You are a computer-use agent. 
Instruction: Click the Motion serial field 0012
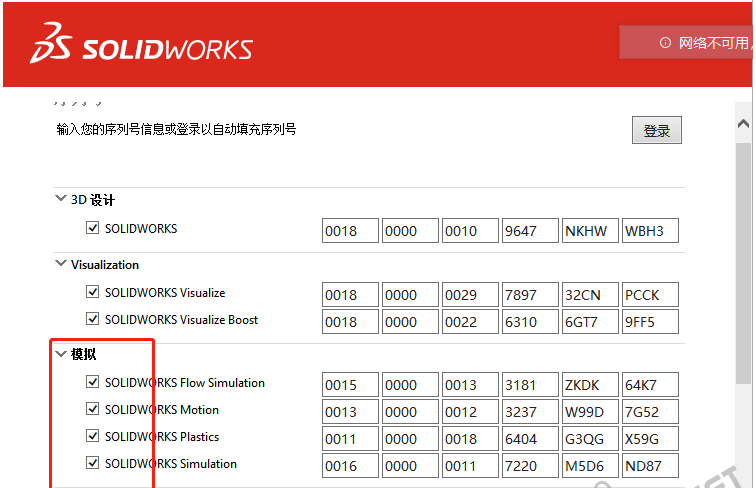click(470, 411)
